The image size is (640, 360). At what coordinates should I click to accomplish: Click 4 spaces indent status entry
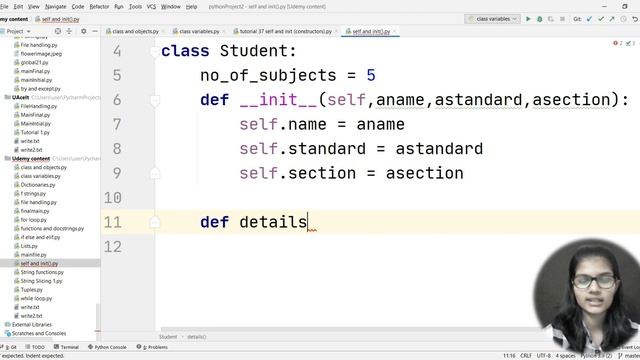pos(565,356)
